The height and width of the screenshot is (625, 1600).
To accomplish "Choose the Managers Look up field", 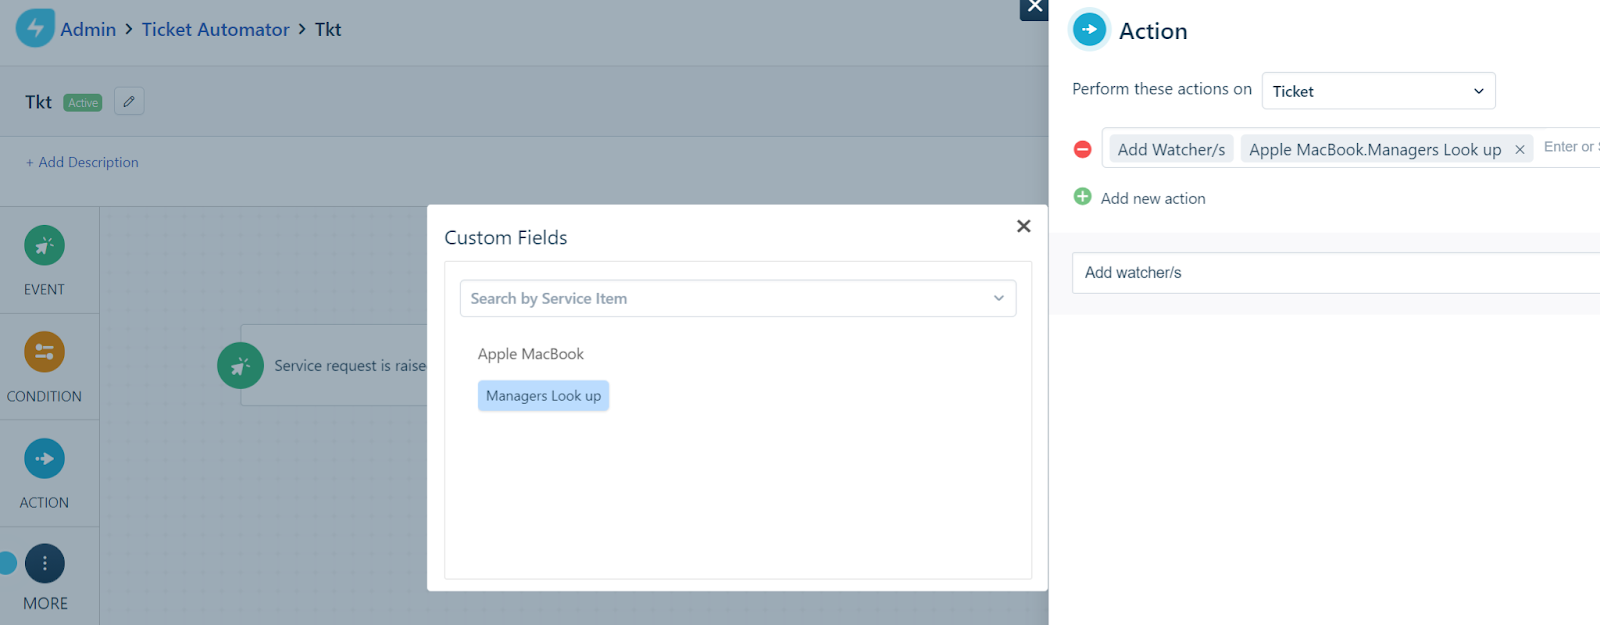I will (543, 396).
